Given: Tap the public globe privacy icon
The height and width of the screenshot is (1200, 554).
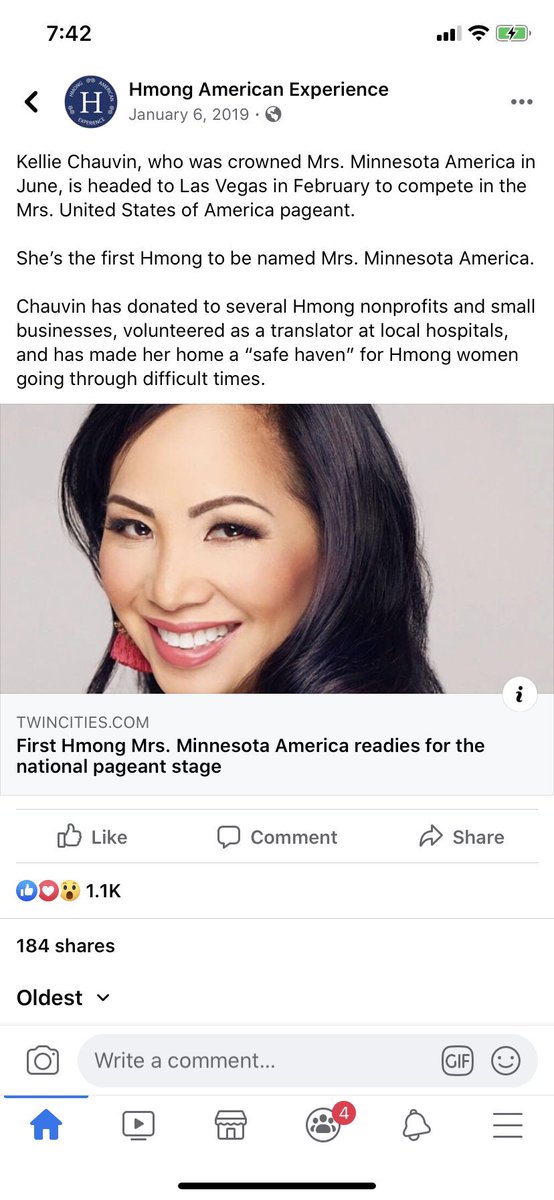Looking at the screenshot, I should point(273,114).
